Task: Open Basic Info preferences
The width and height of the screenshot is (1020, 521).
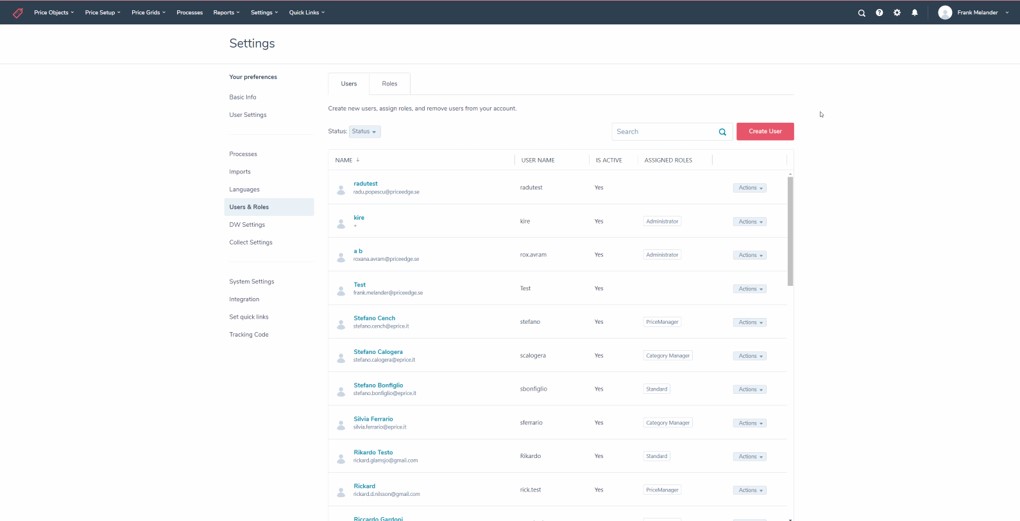Action: (243, 97)
